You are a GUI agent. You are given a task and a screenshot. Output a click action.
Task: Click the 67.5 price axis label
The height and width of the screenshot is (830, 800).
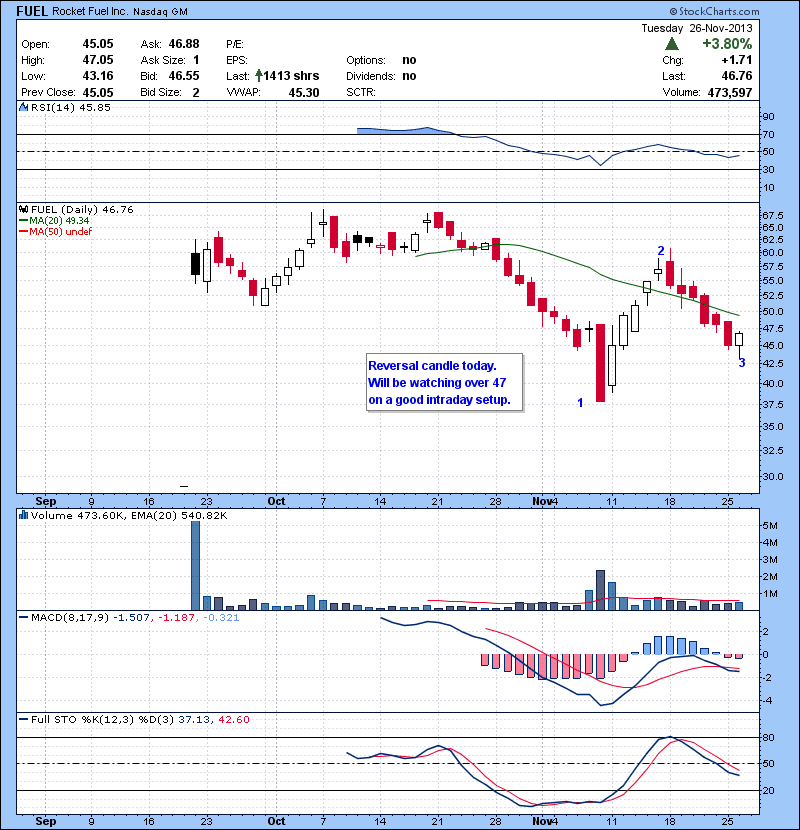[772, 215]
